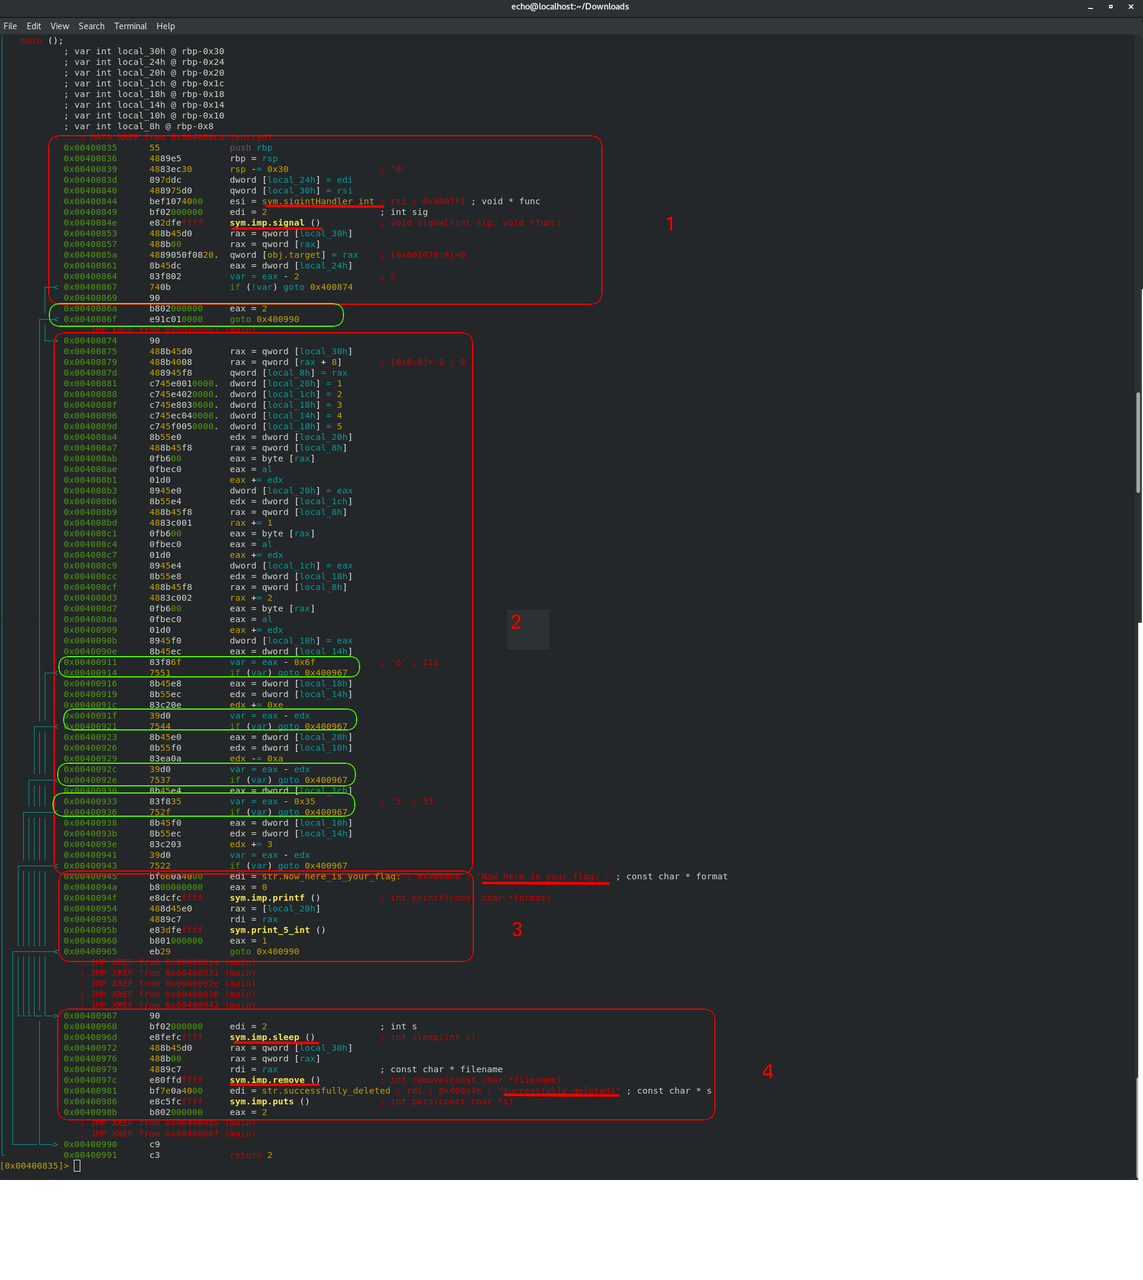Open the View menu
The width and height of the screenshot is (1143, 1280).
60,26
